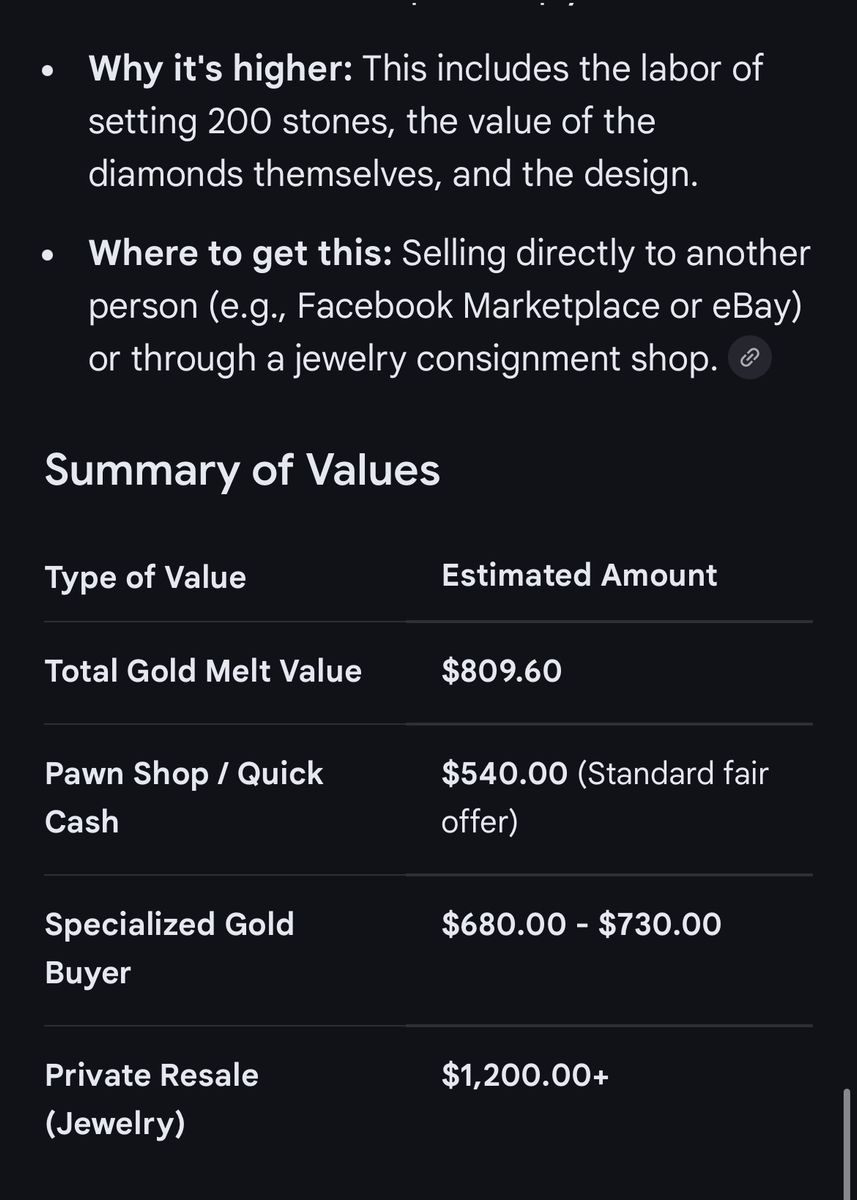Tap the "Private Resale (Jewelry)" row label

(x=151, y=1099)
